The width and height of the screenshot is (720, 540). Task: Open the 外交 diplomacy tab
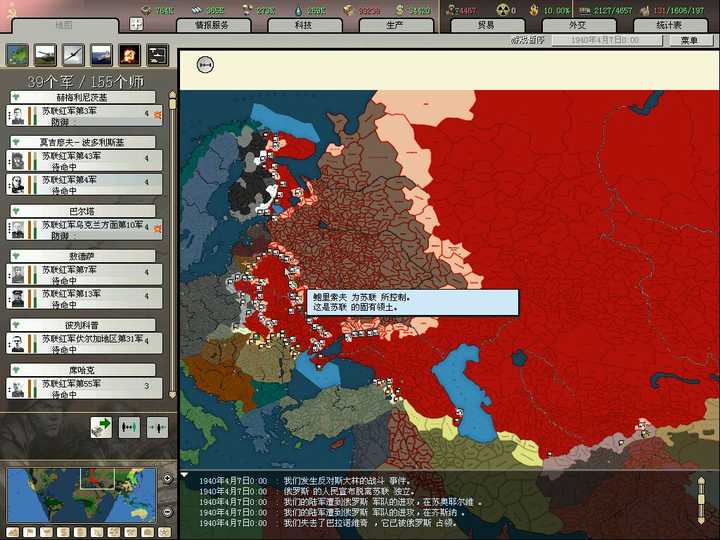click(578, 25)
